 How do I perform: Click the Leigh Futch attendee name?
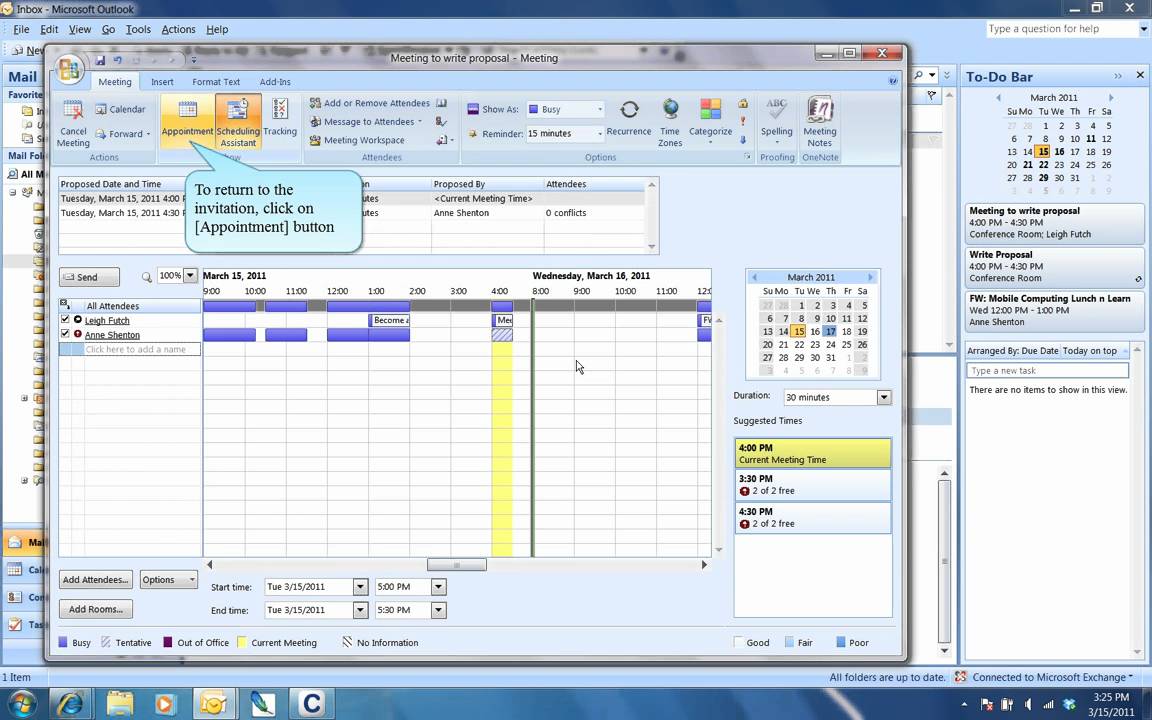tap(107, 320)
